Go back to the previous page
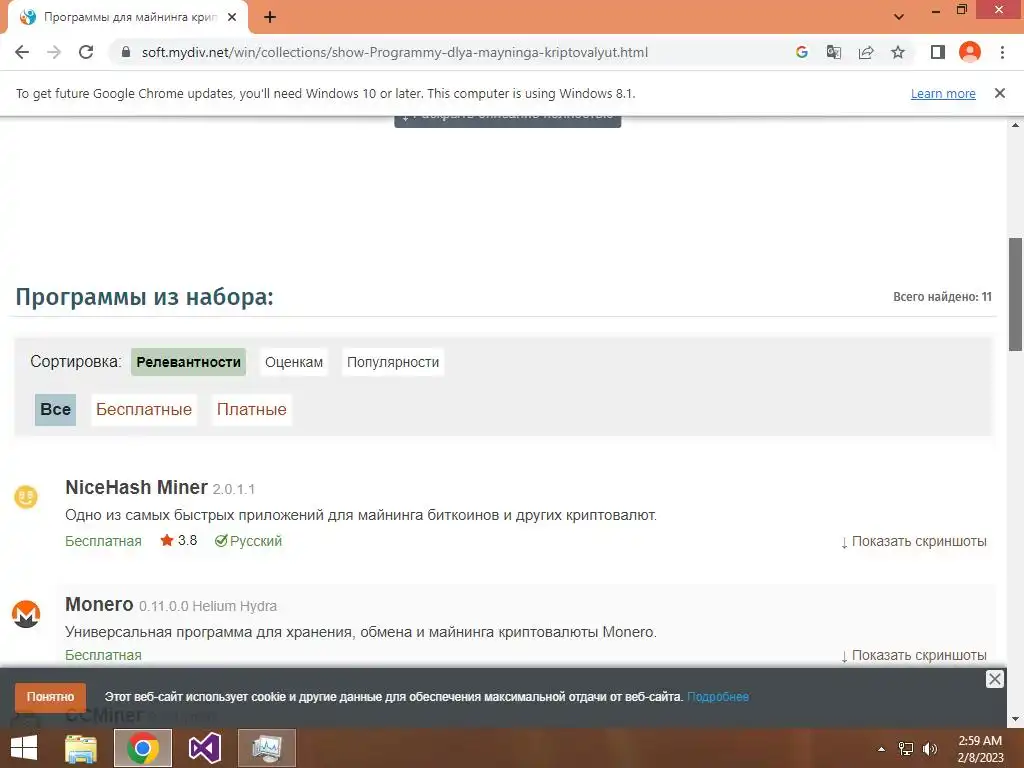 point(22,52)
